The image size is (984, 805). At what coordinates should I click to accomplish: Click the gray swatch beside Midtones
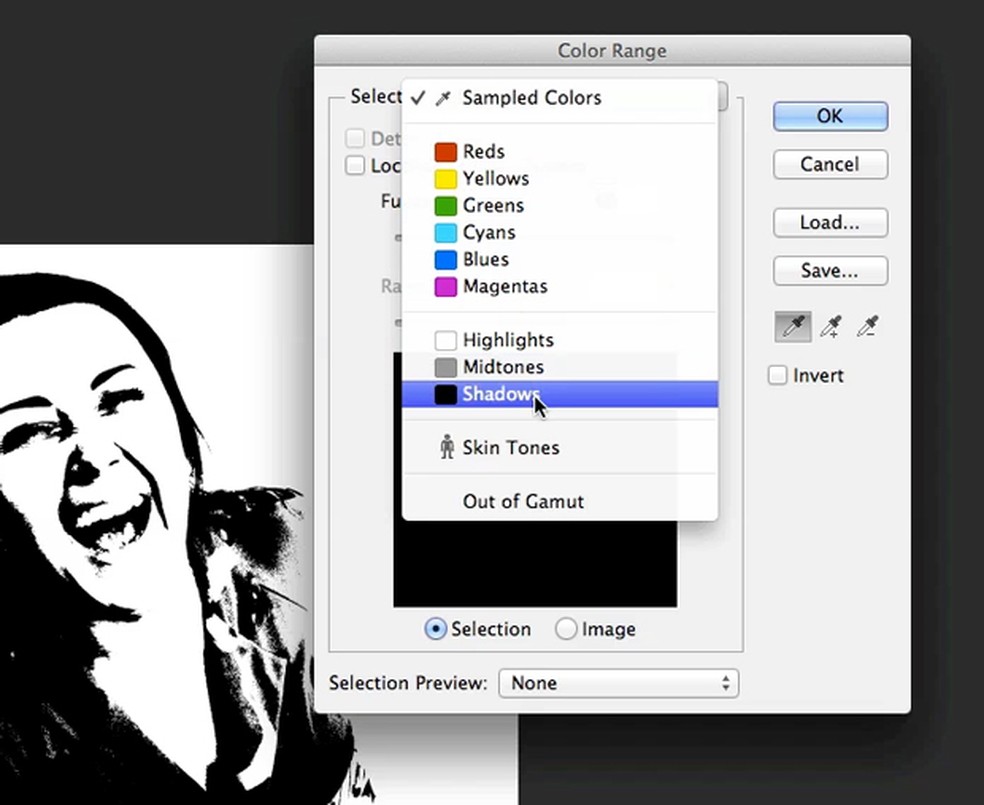[444, 367]
